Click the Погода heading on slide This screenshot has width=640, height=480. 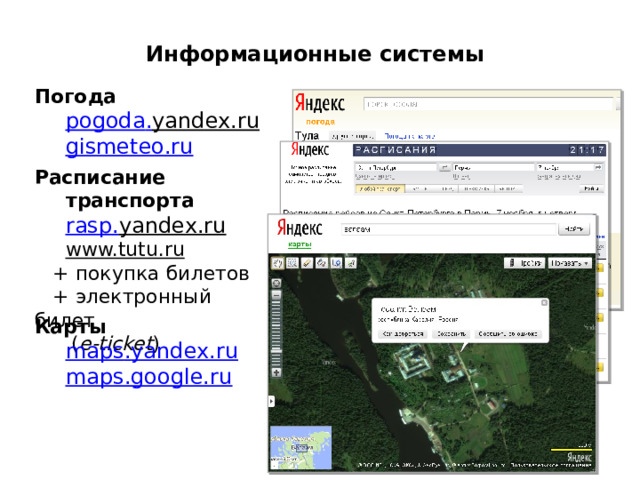click(x=75, y=96)
